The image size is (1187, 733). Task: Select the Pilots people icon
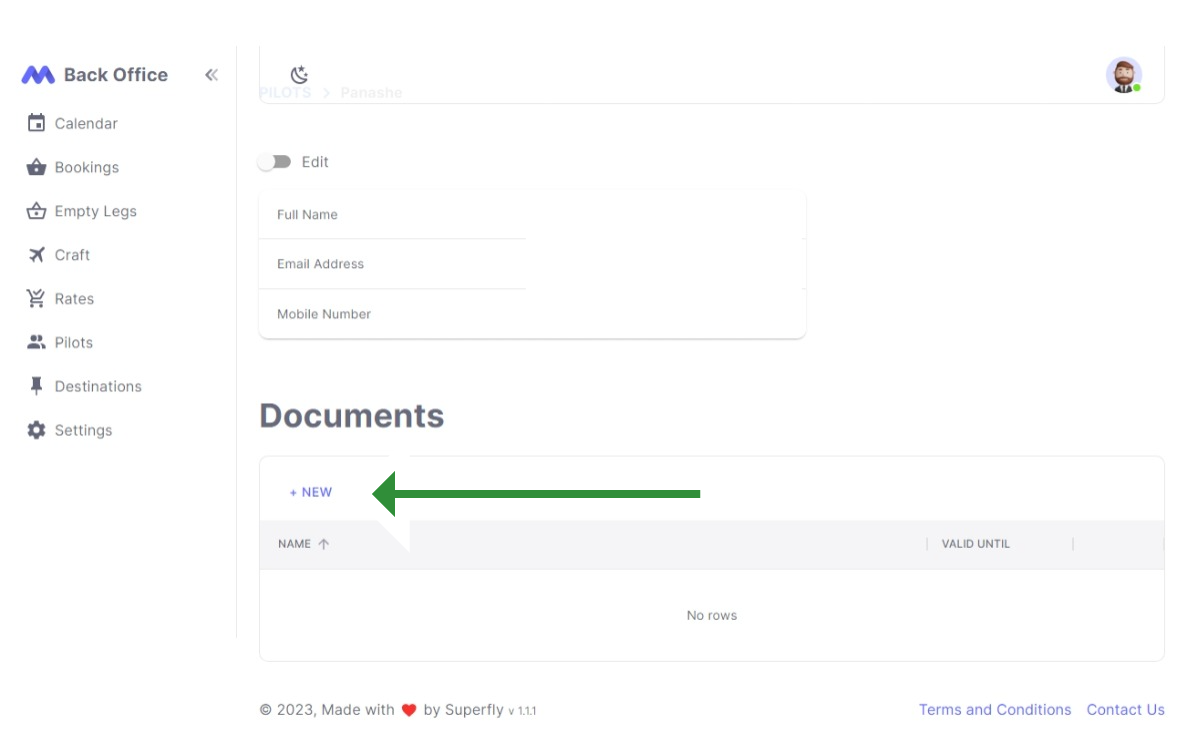(x=35, y=342)
